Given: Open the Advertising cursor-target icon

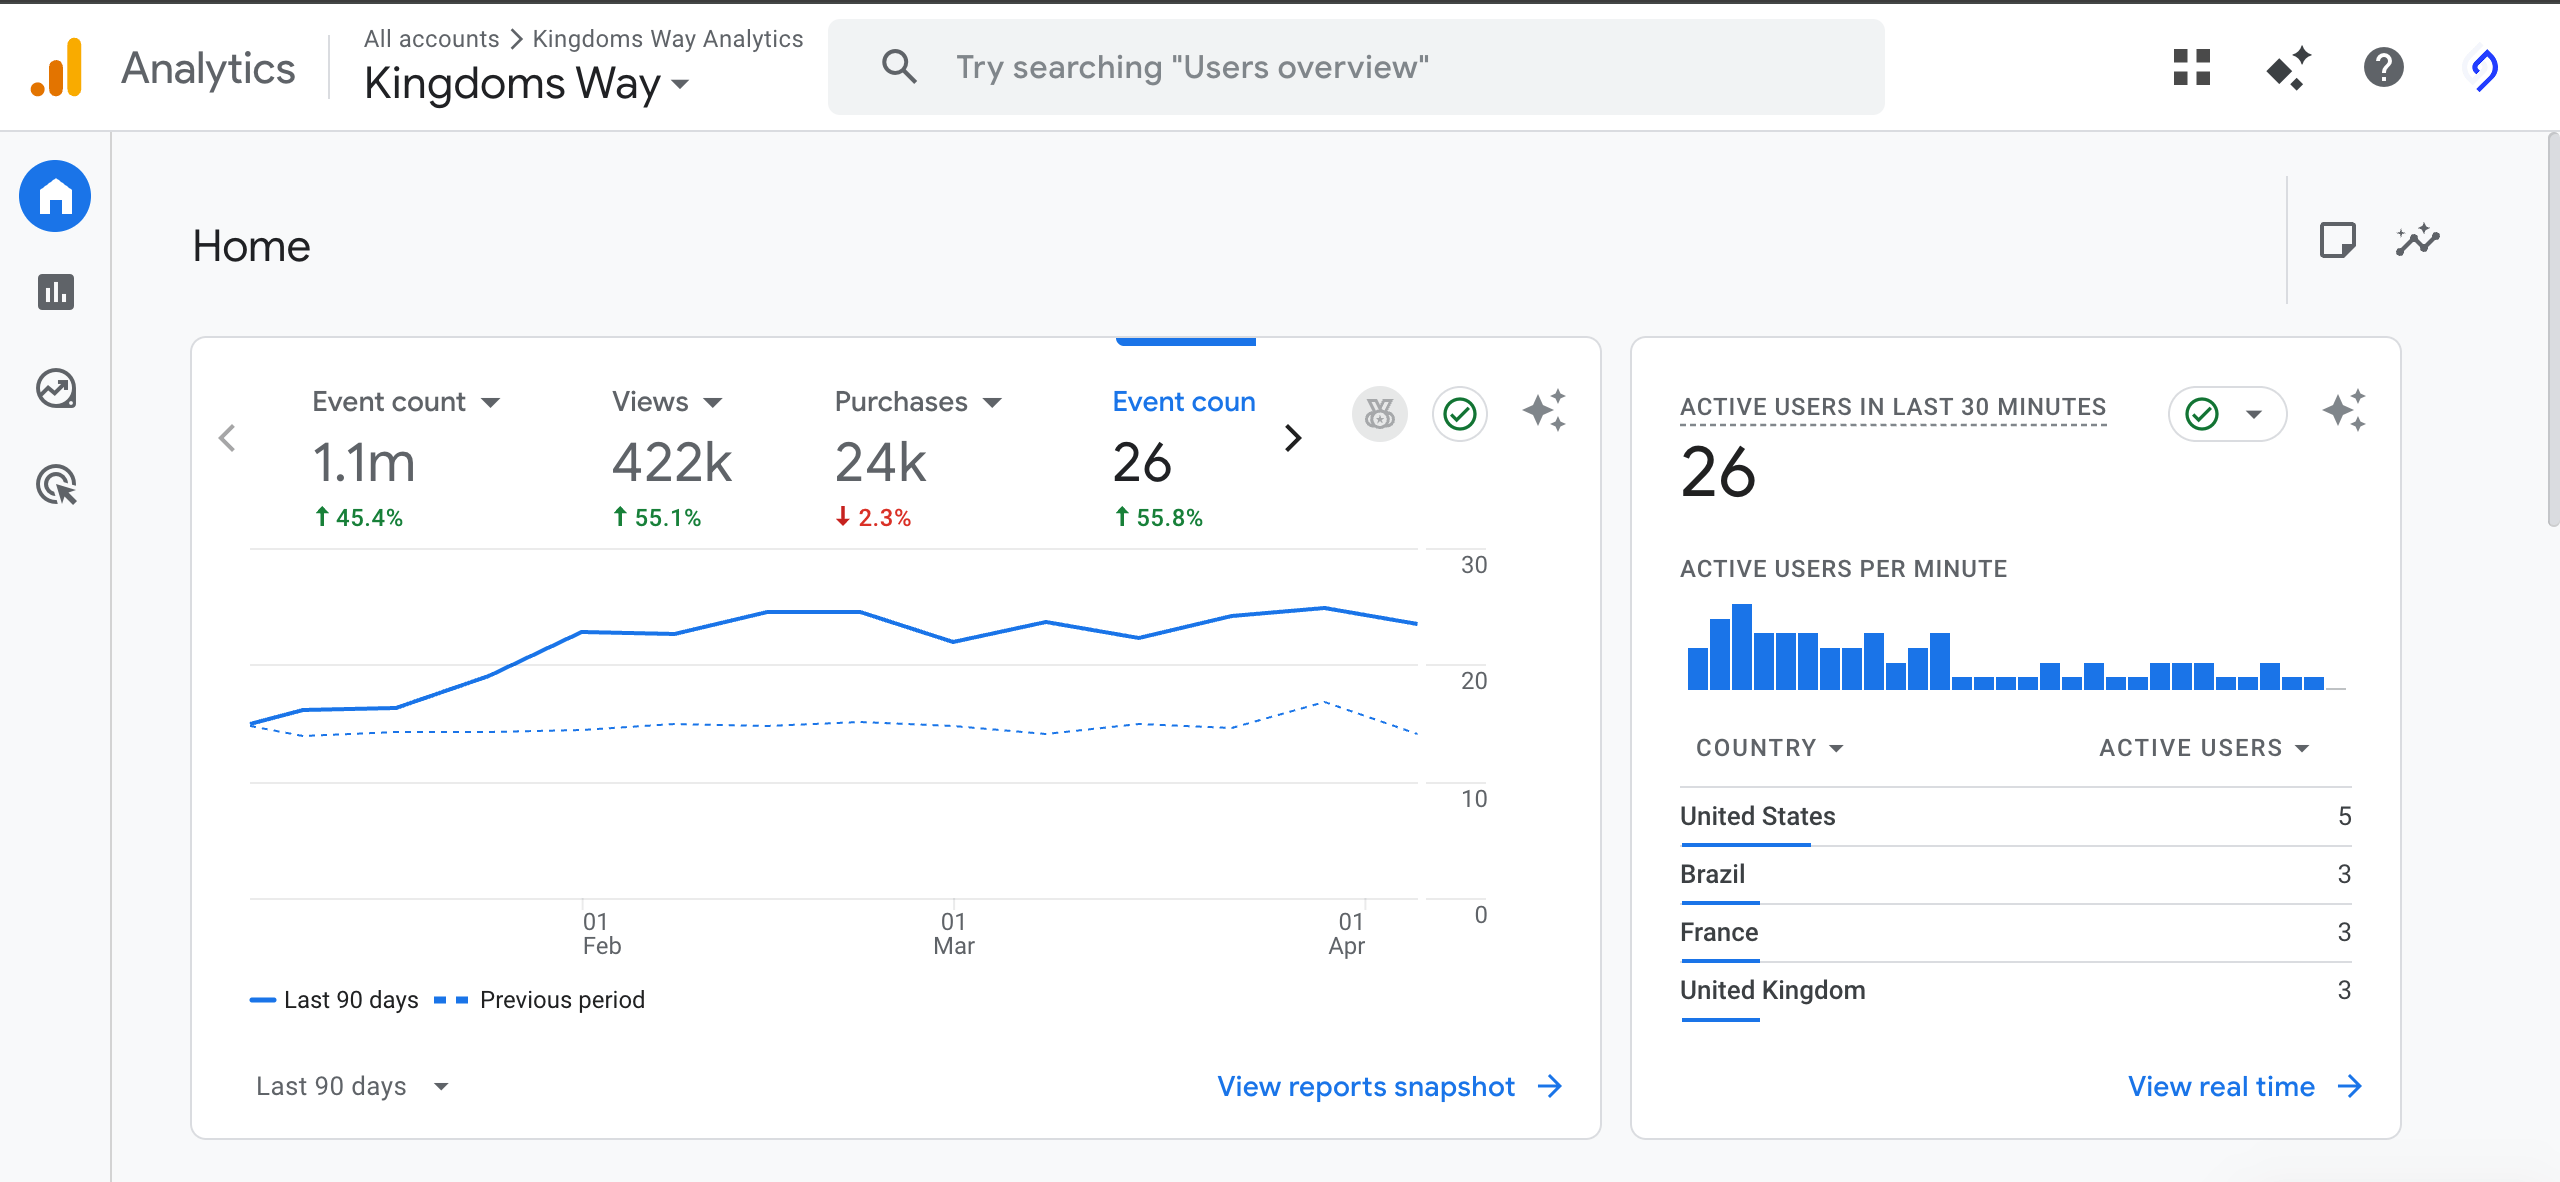Looking at the screenshot, I should coord(57,485).
